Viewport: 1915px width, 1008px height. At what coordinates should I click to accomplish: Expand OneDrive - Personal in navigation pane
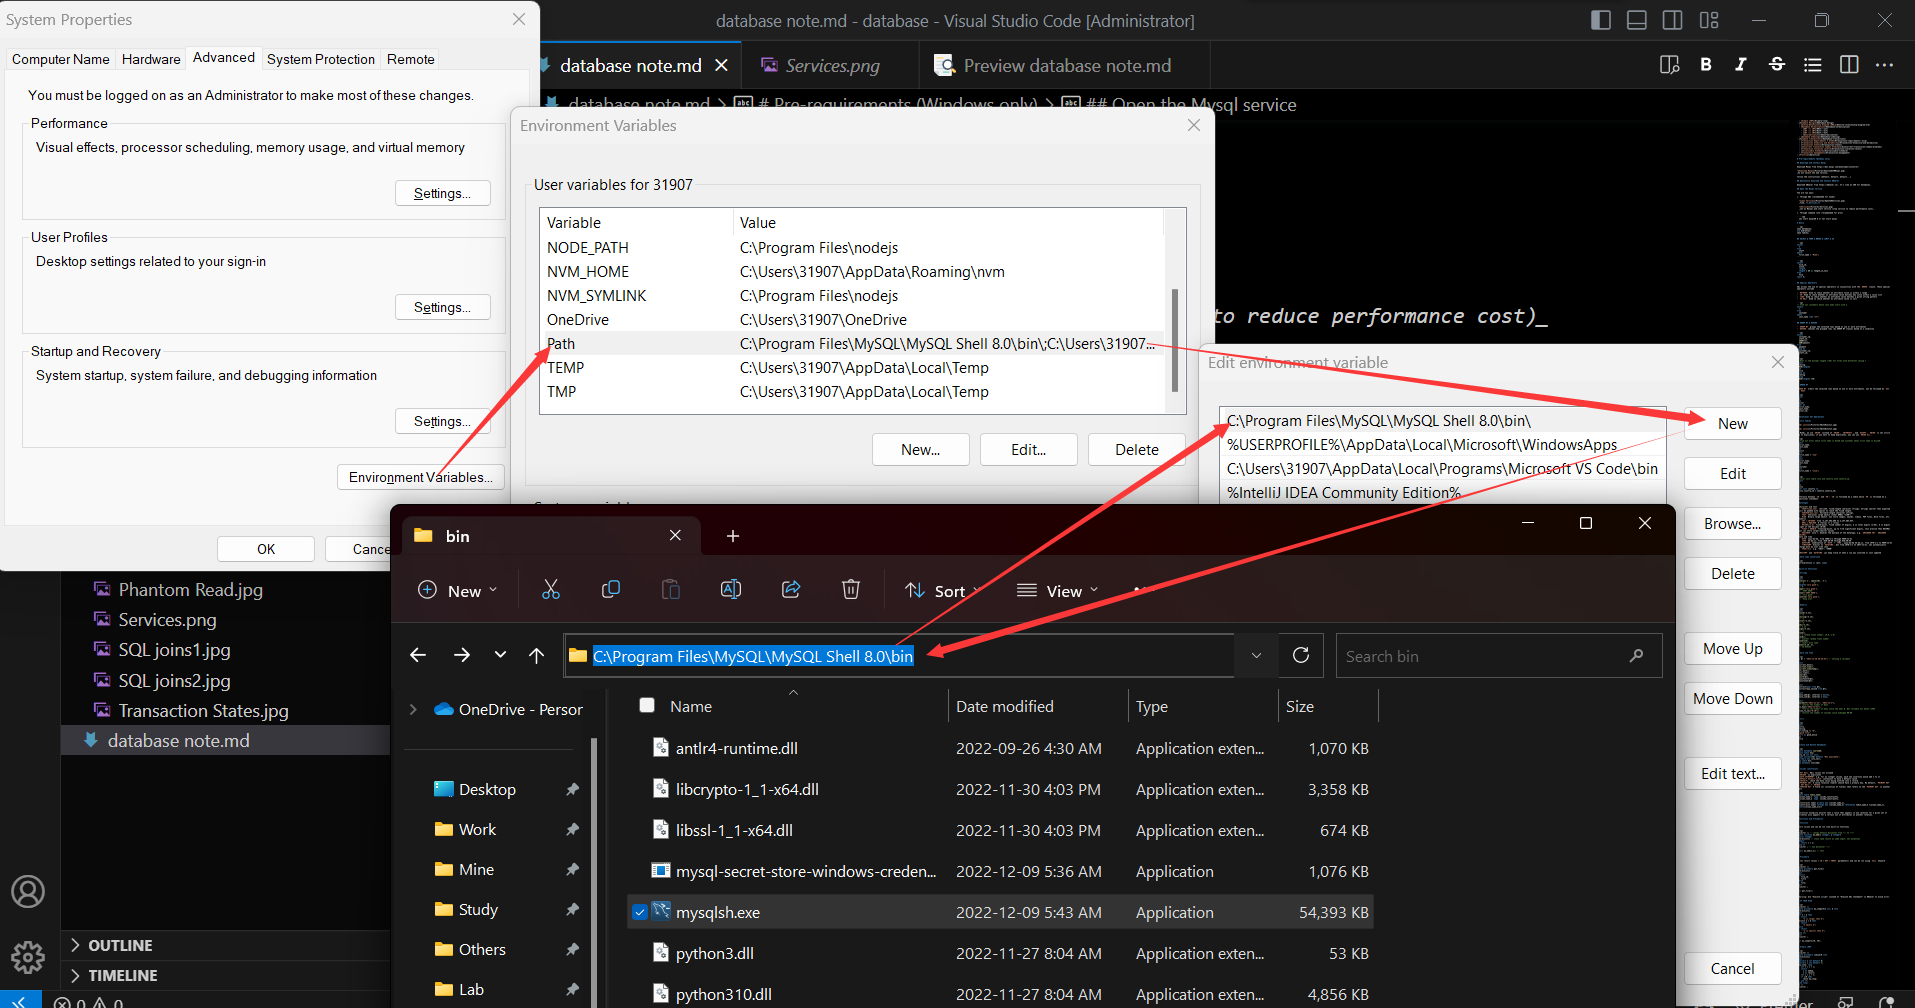pyautogui.click(x=413, y=709)
